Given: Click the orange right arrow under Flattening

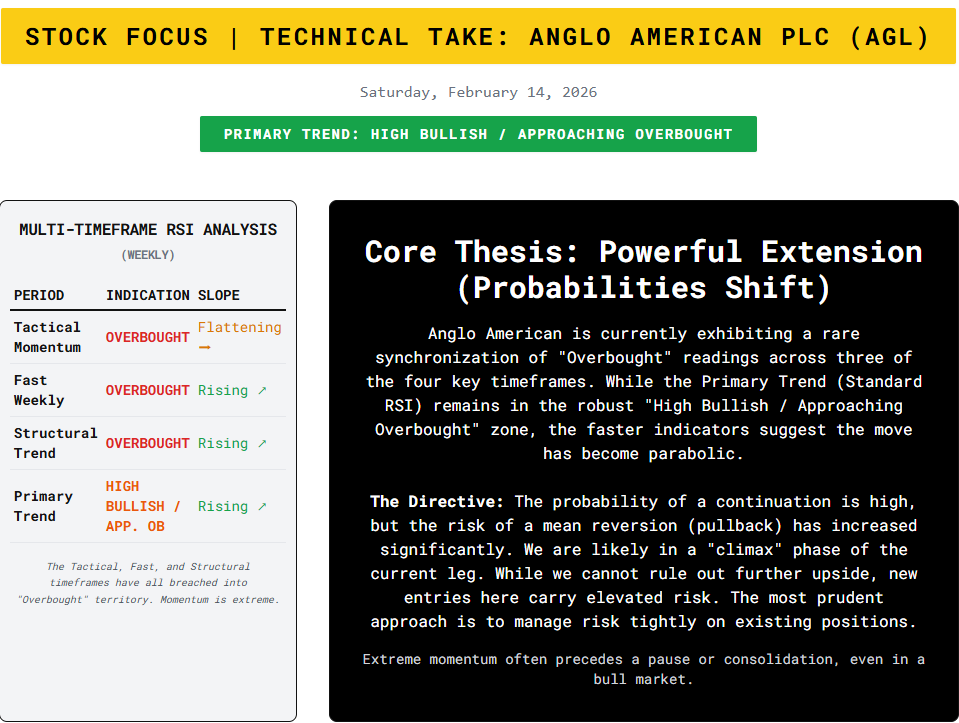Looking at the screenshot, I should click(204, 347).
